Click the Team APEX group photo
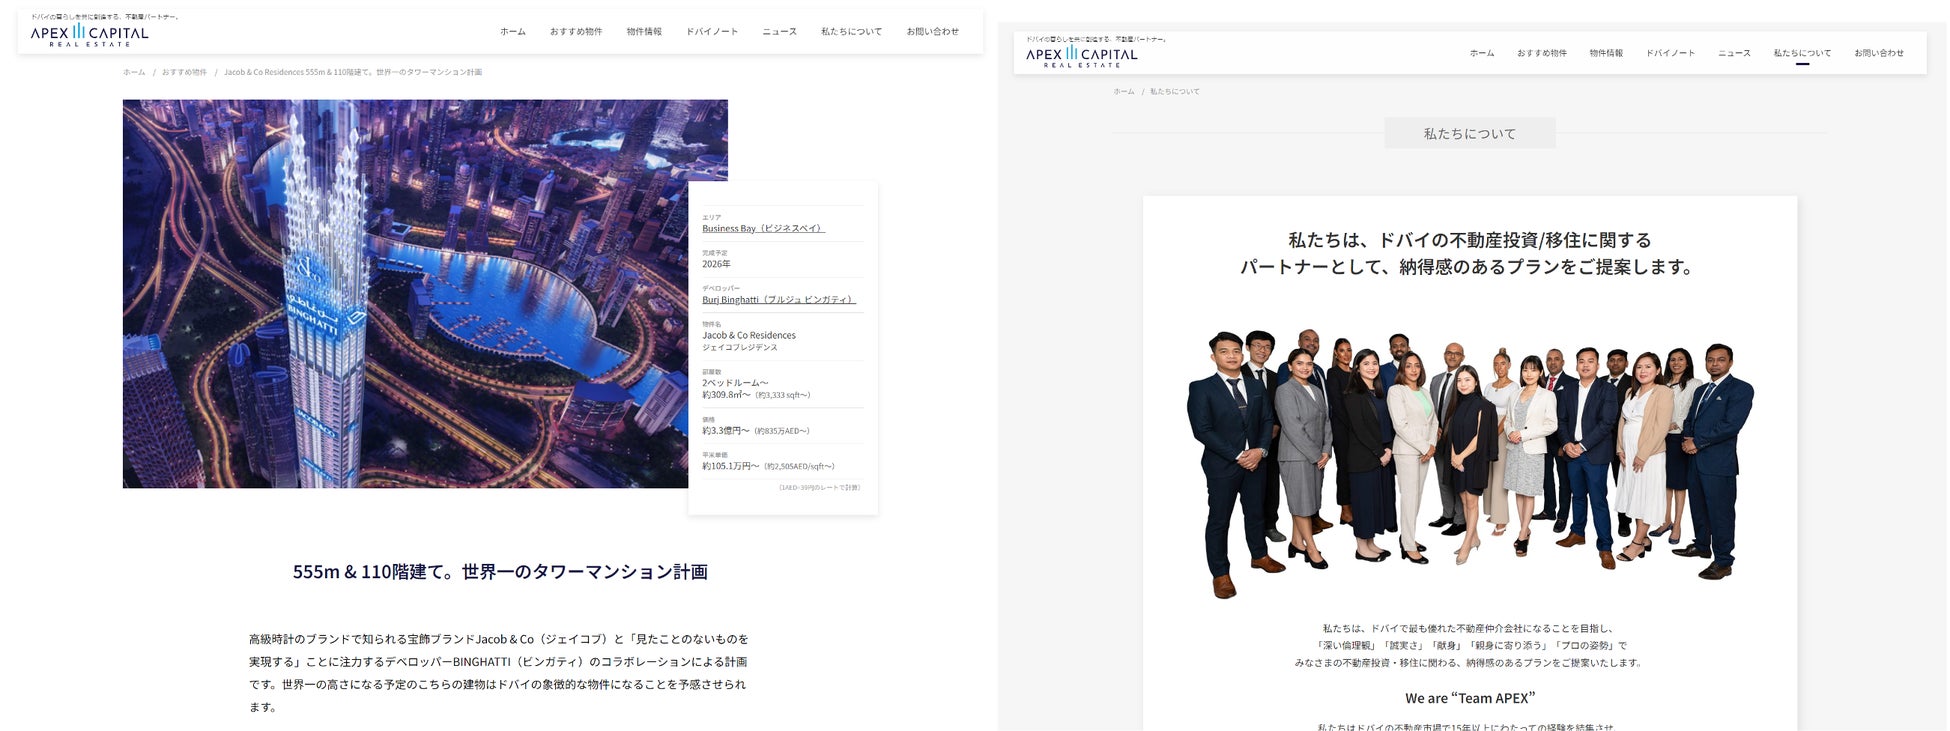 click(1470, 462)
